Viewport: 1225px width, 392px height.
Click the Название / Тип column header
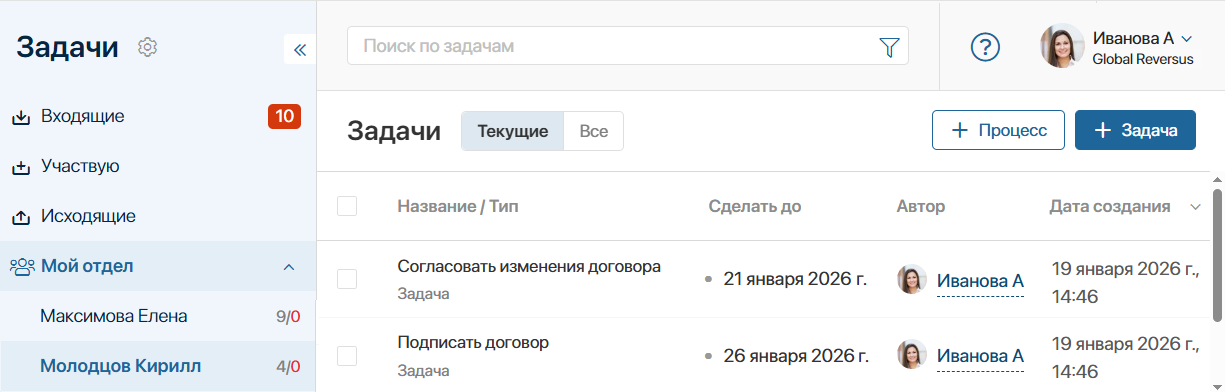click(x=458, y=207)
